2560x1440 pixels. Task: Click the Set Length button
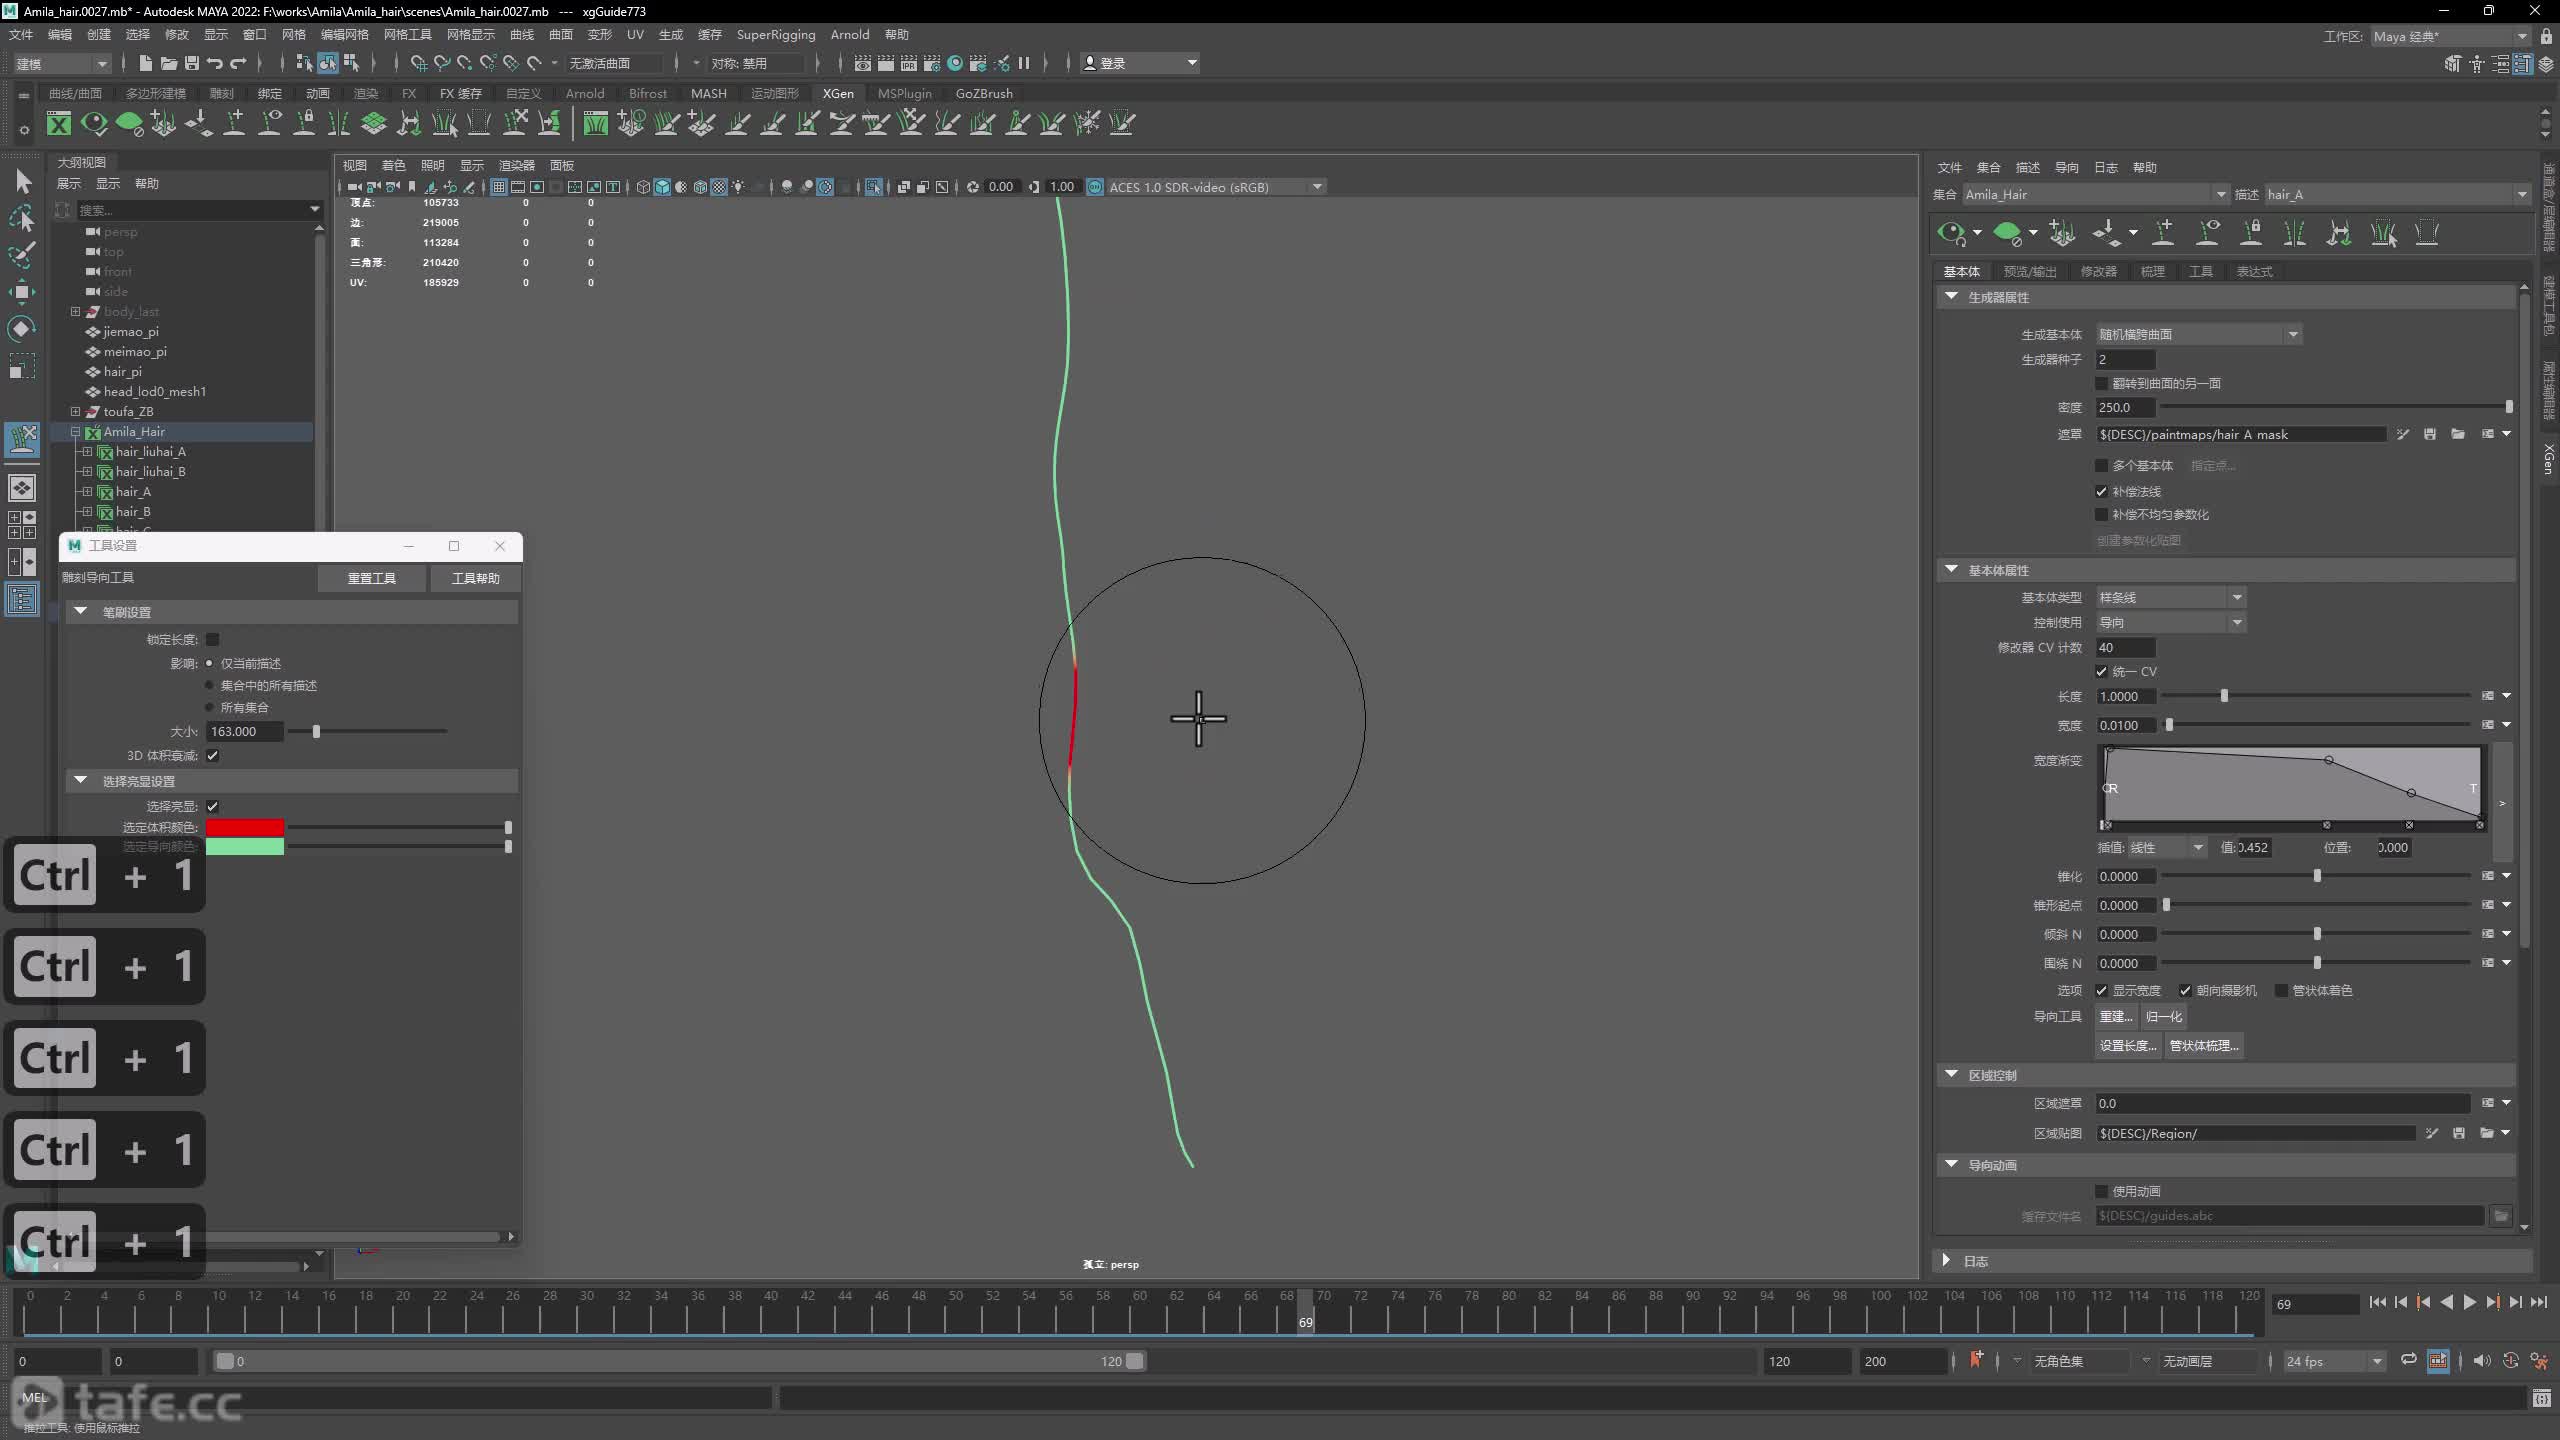click(2128, 1045)
